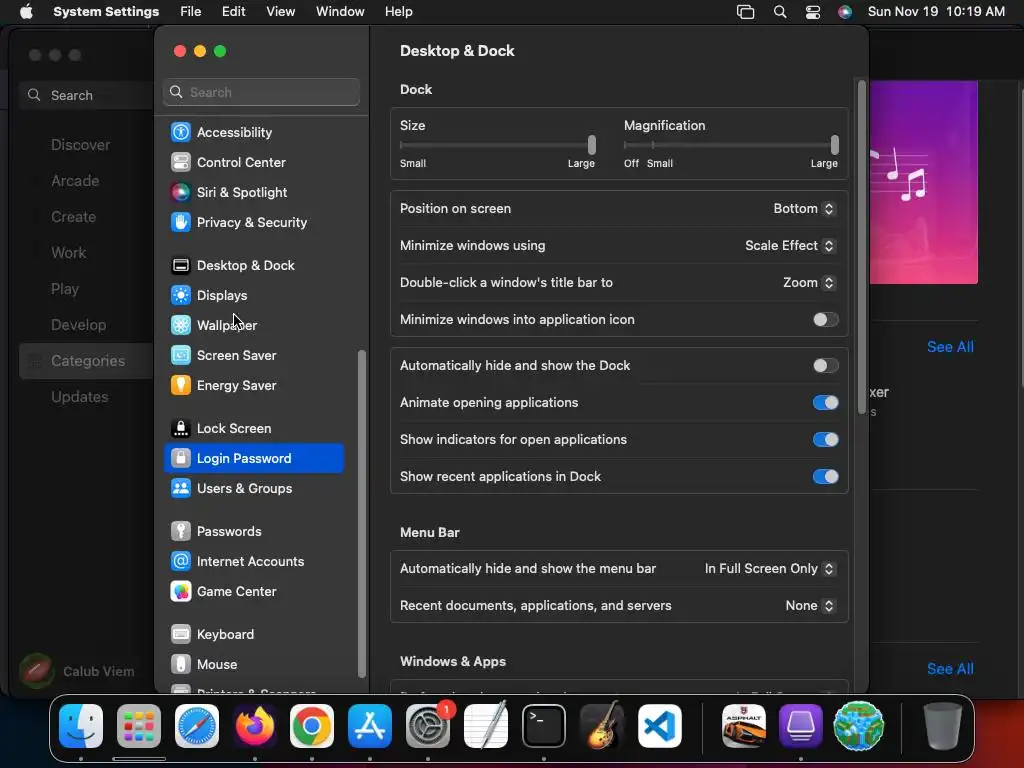Open Google Chrome in the Dock
The width and height of the screenshot is (1024, 768).
(312, 726)
